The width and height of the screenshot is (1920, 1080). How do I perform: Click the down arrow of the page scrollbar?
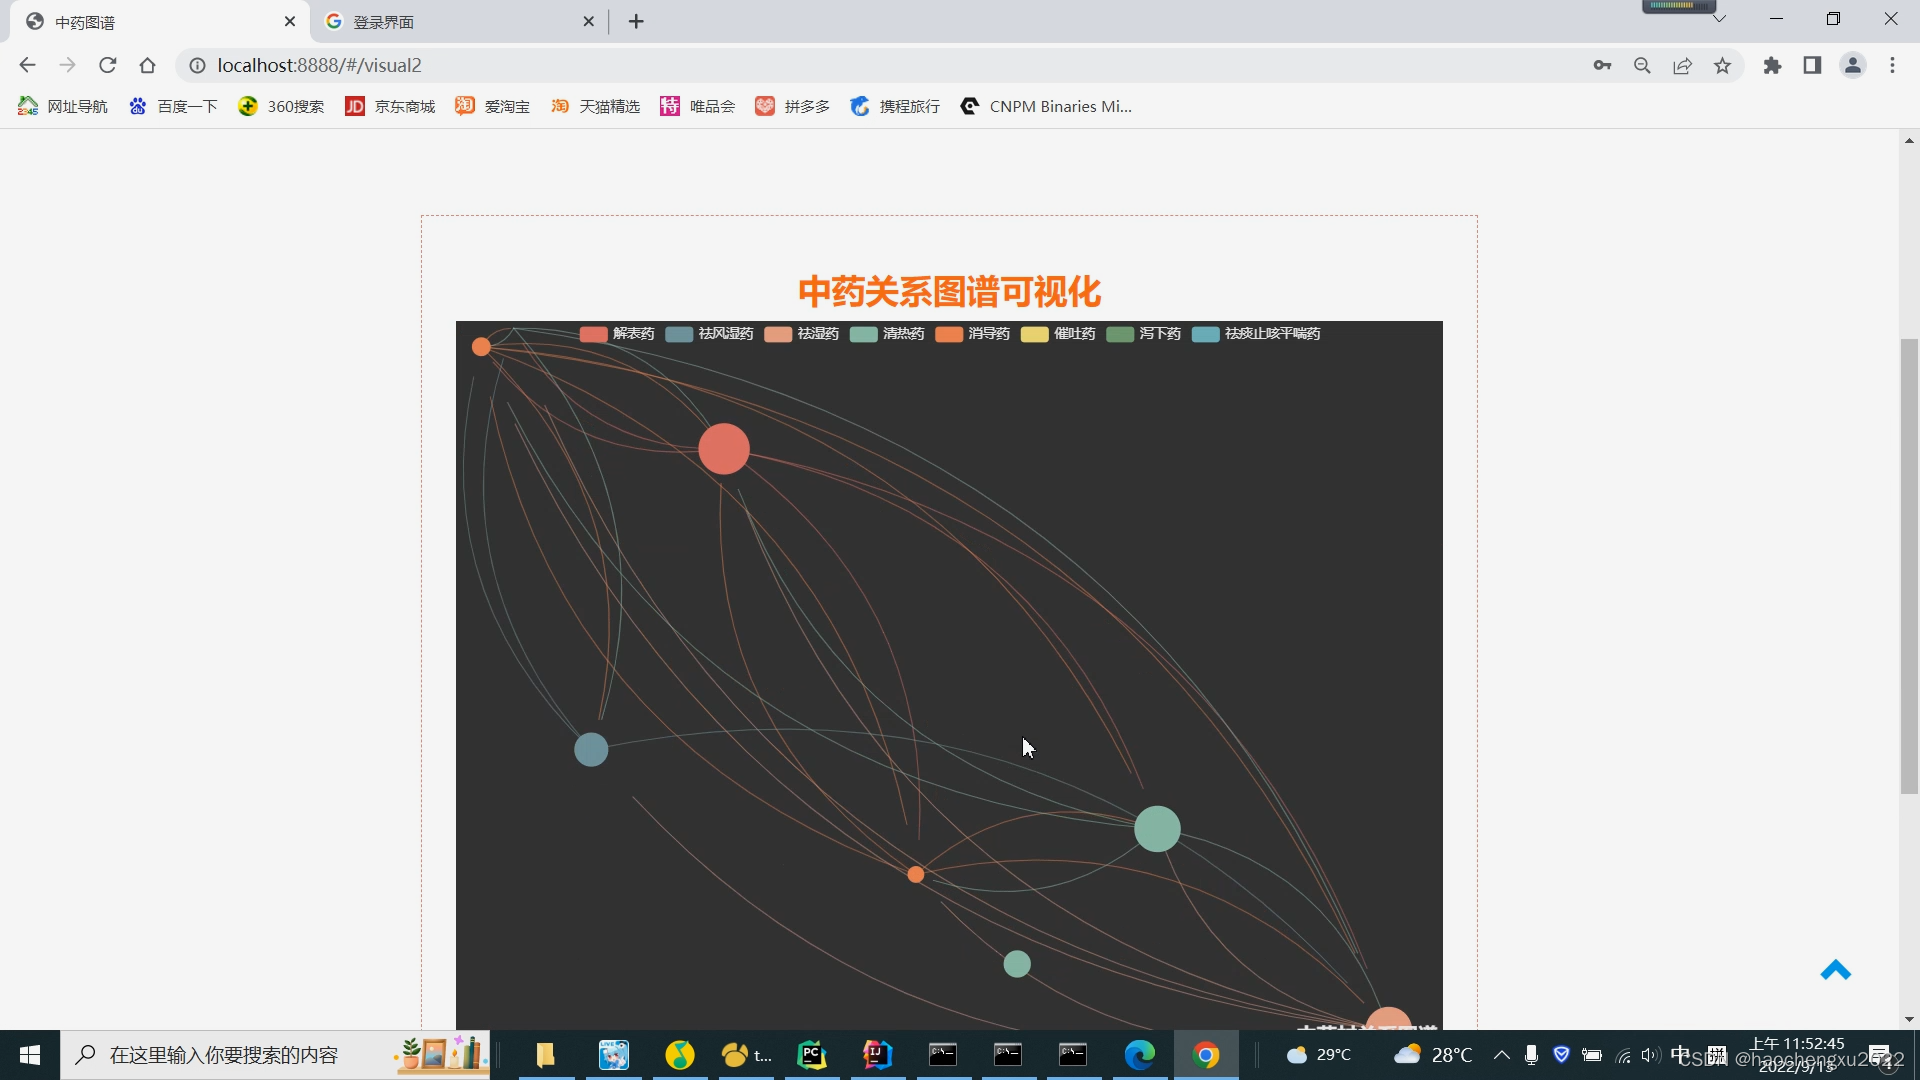(1909, 1019)
